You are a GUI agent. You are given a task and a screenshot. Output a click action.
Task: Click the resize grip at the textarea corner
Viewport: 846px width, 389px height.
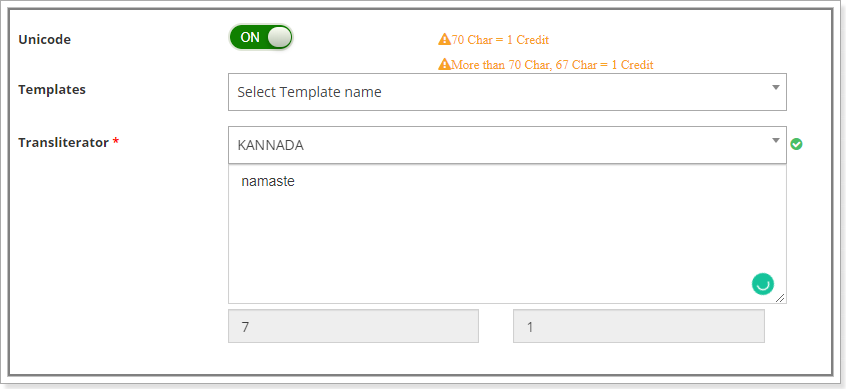[x=781, y=298]
